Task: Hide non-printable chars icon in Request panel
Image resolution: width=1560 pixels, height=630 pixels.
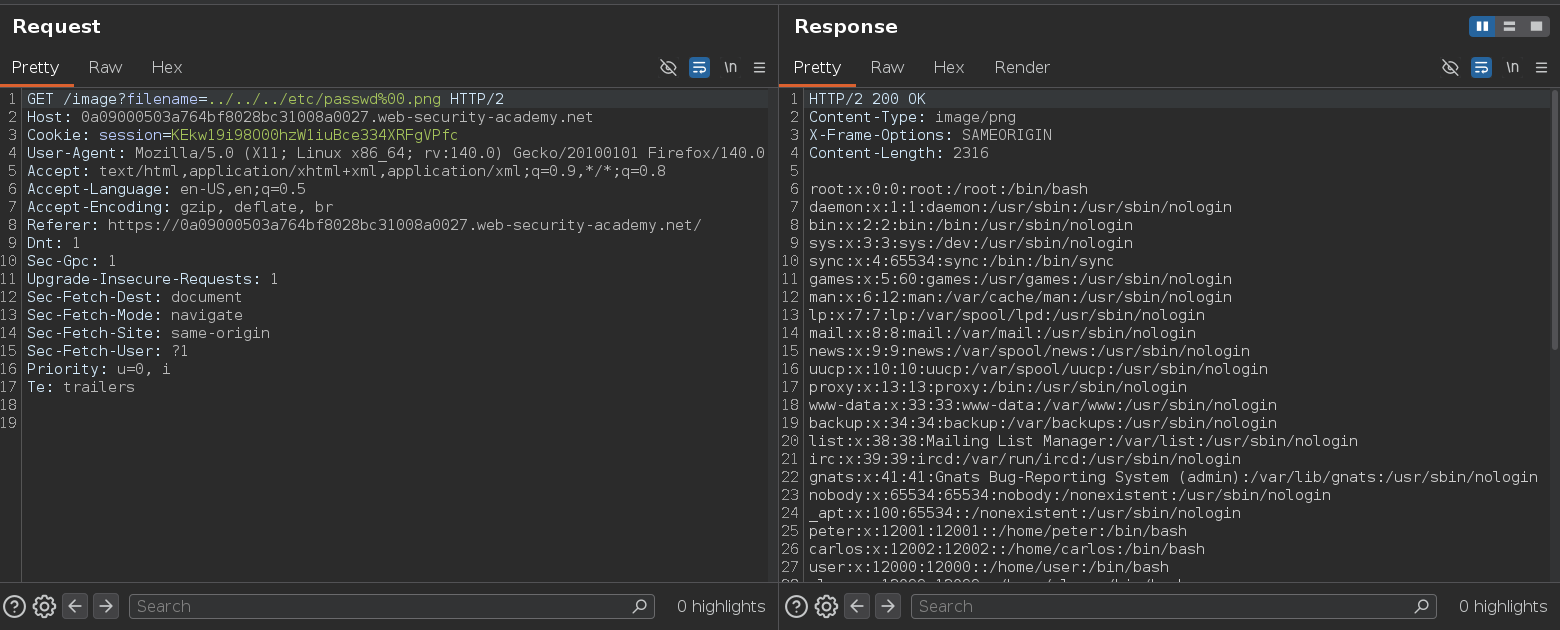Action: point(668,67)
